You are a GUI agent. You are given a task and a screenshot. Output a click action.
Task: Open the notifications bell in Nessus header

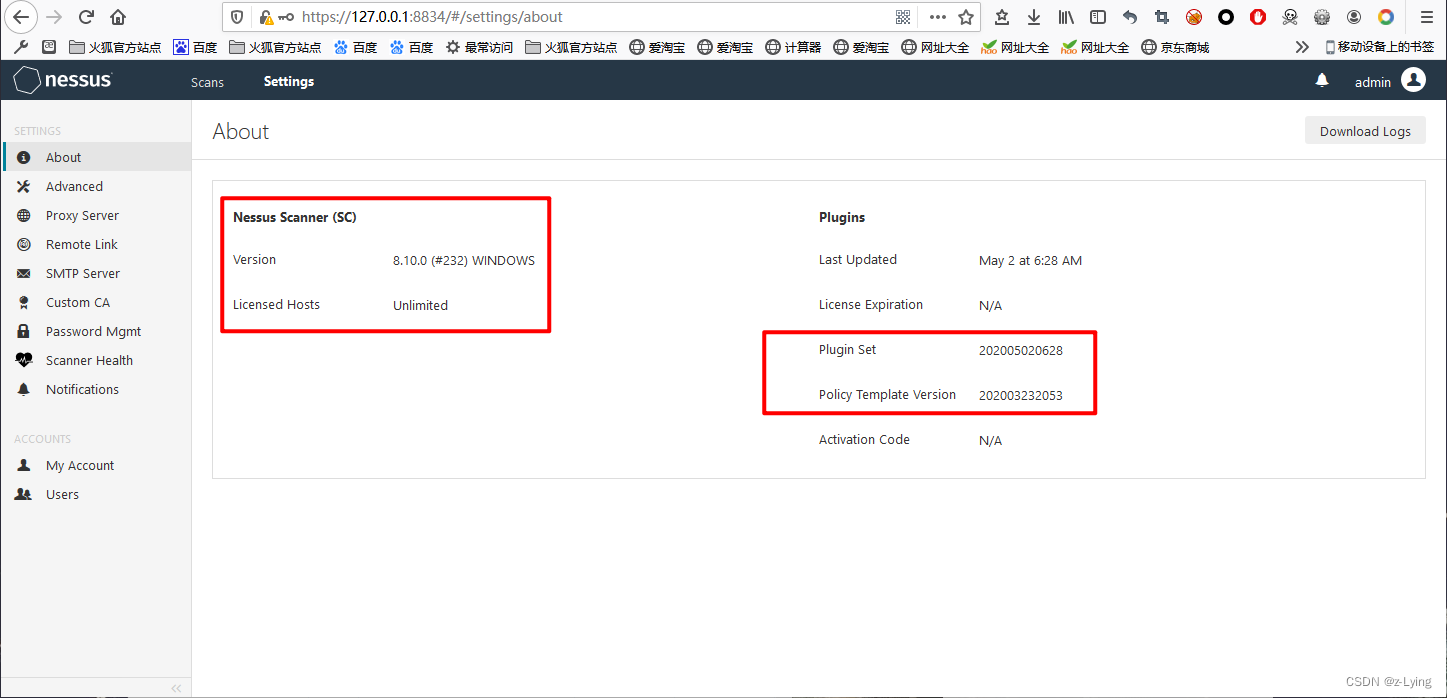[1322, 81]
